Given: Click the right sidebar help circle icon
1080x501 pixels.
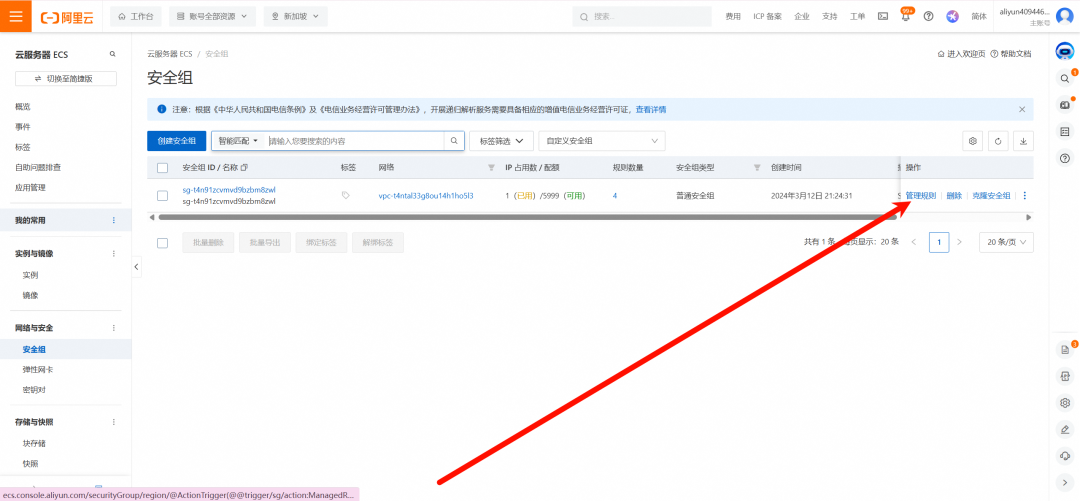Looking at the screenshot, I should click(1066, 159).
